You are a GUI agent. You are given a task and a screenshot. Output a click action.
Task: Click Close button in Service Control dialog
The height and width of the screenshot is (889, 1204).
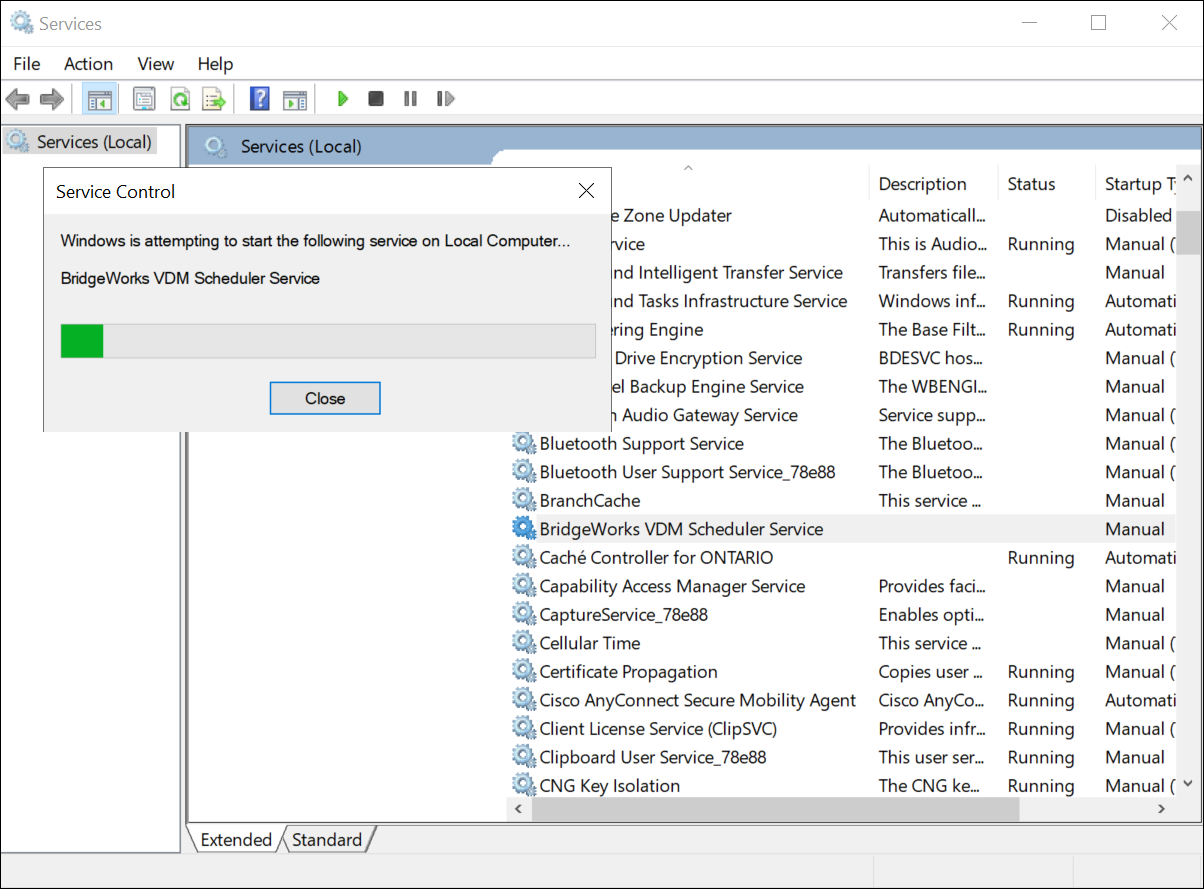click(325, 398)
